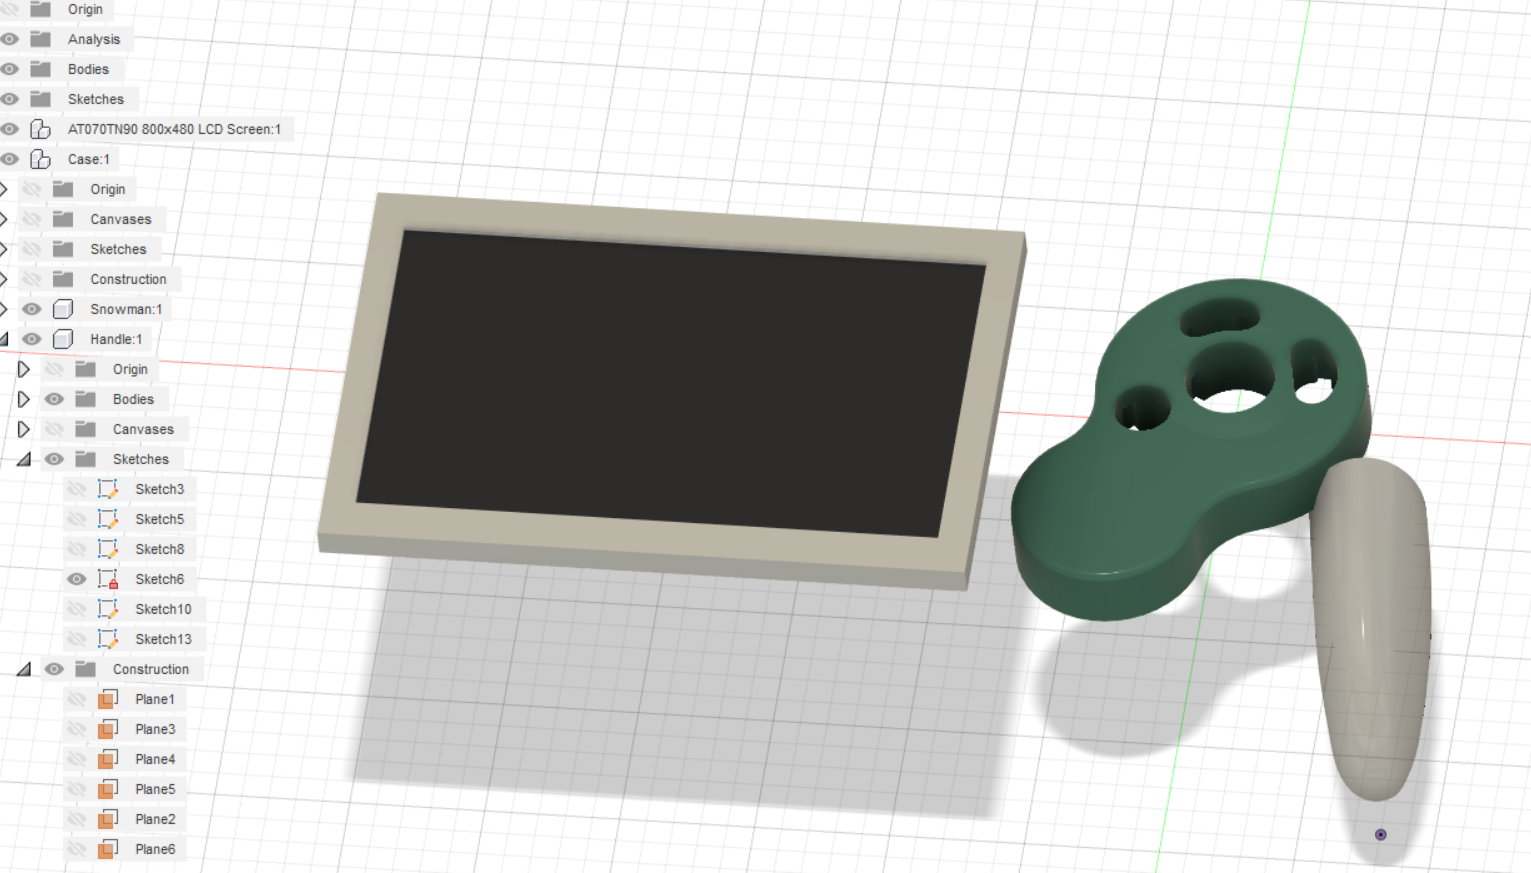Image resolution: width=1531 pixels, height=873 pixels.
Task: Expand the Origin folder under Handle:1
Action: [23, 369]
